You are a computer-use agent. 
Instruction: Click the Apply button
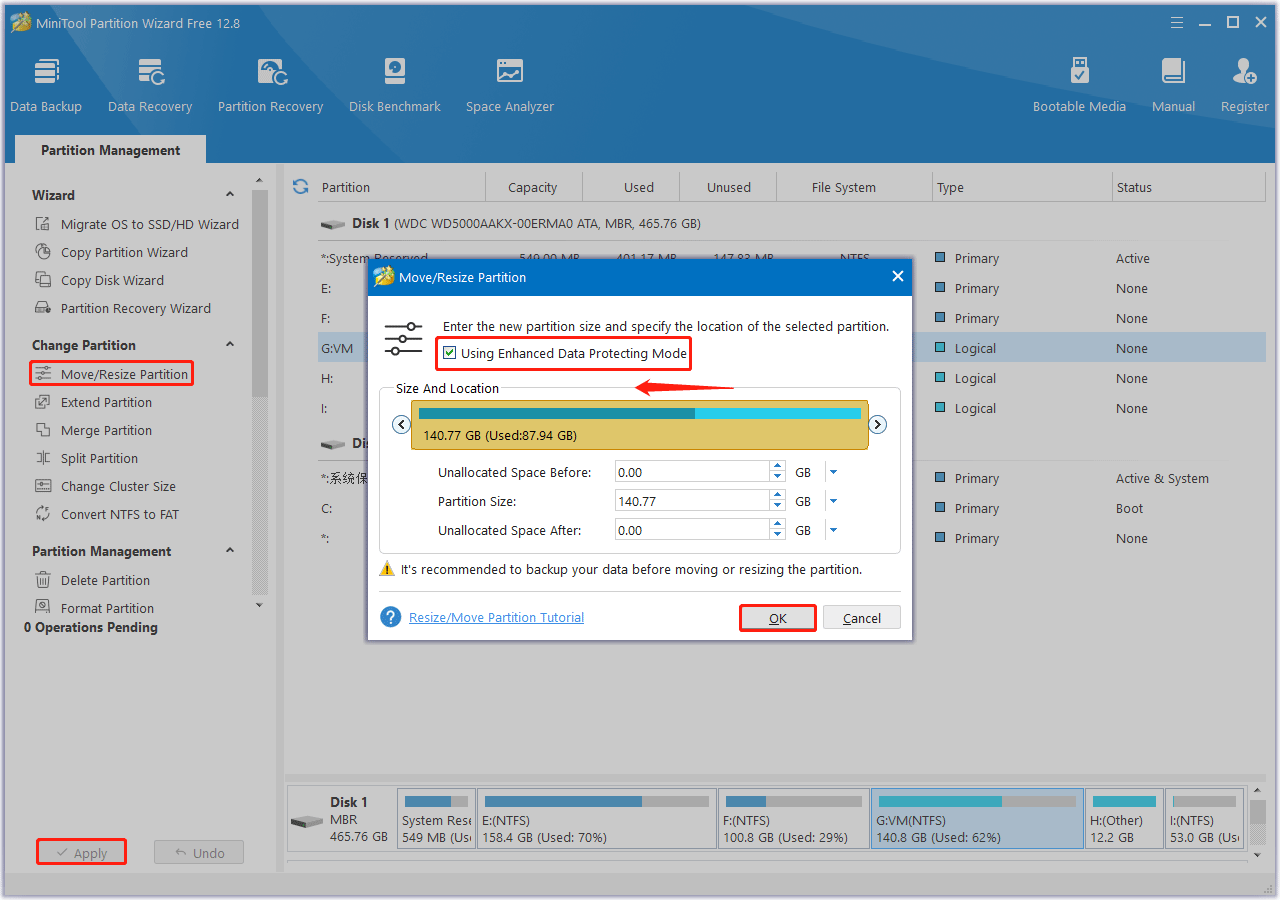82,853
